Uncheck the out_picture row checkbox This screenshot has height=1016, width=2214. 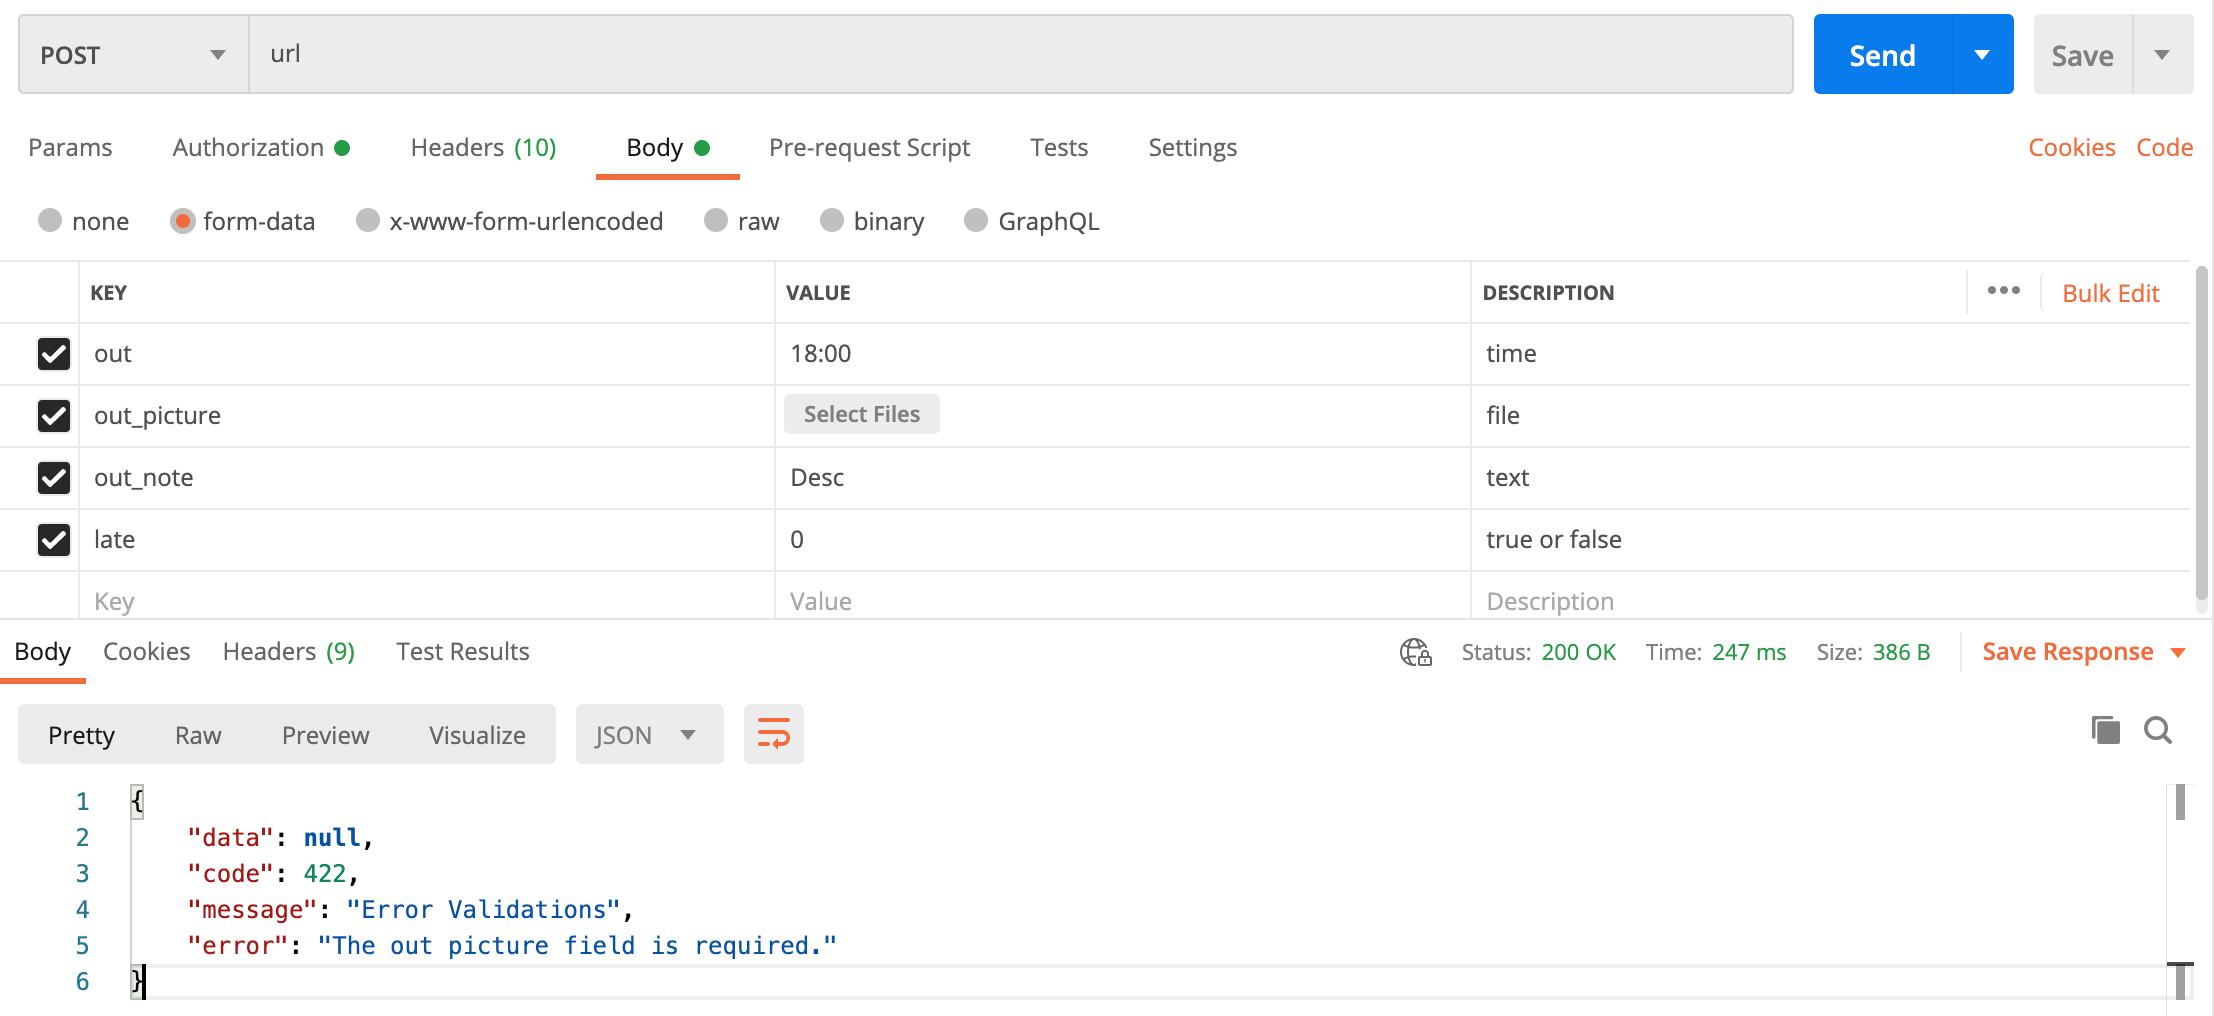pos(54,415)
